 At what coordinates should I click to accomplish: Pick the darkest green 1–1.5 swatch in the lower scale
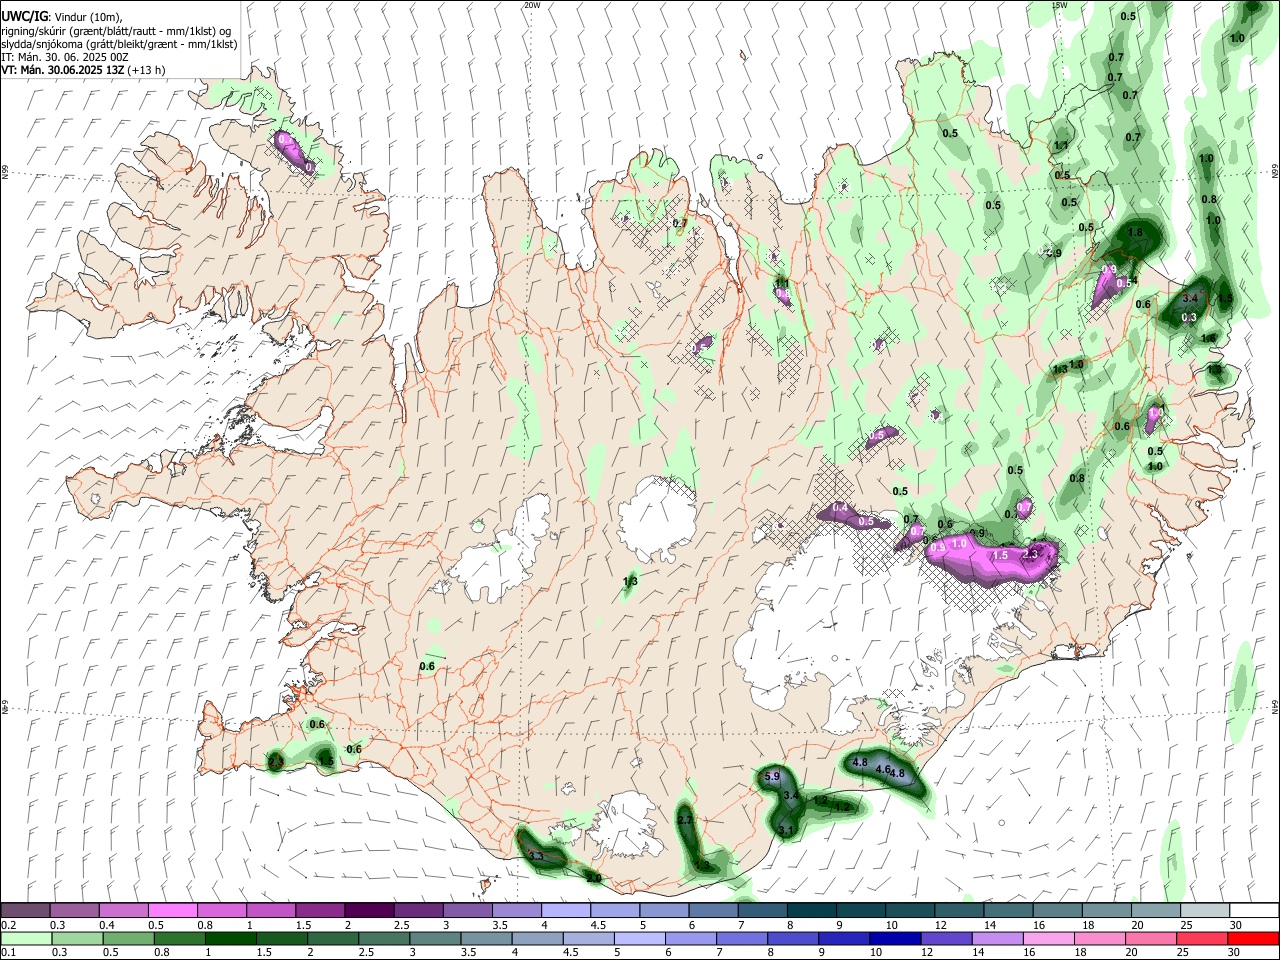coord(229,938)
